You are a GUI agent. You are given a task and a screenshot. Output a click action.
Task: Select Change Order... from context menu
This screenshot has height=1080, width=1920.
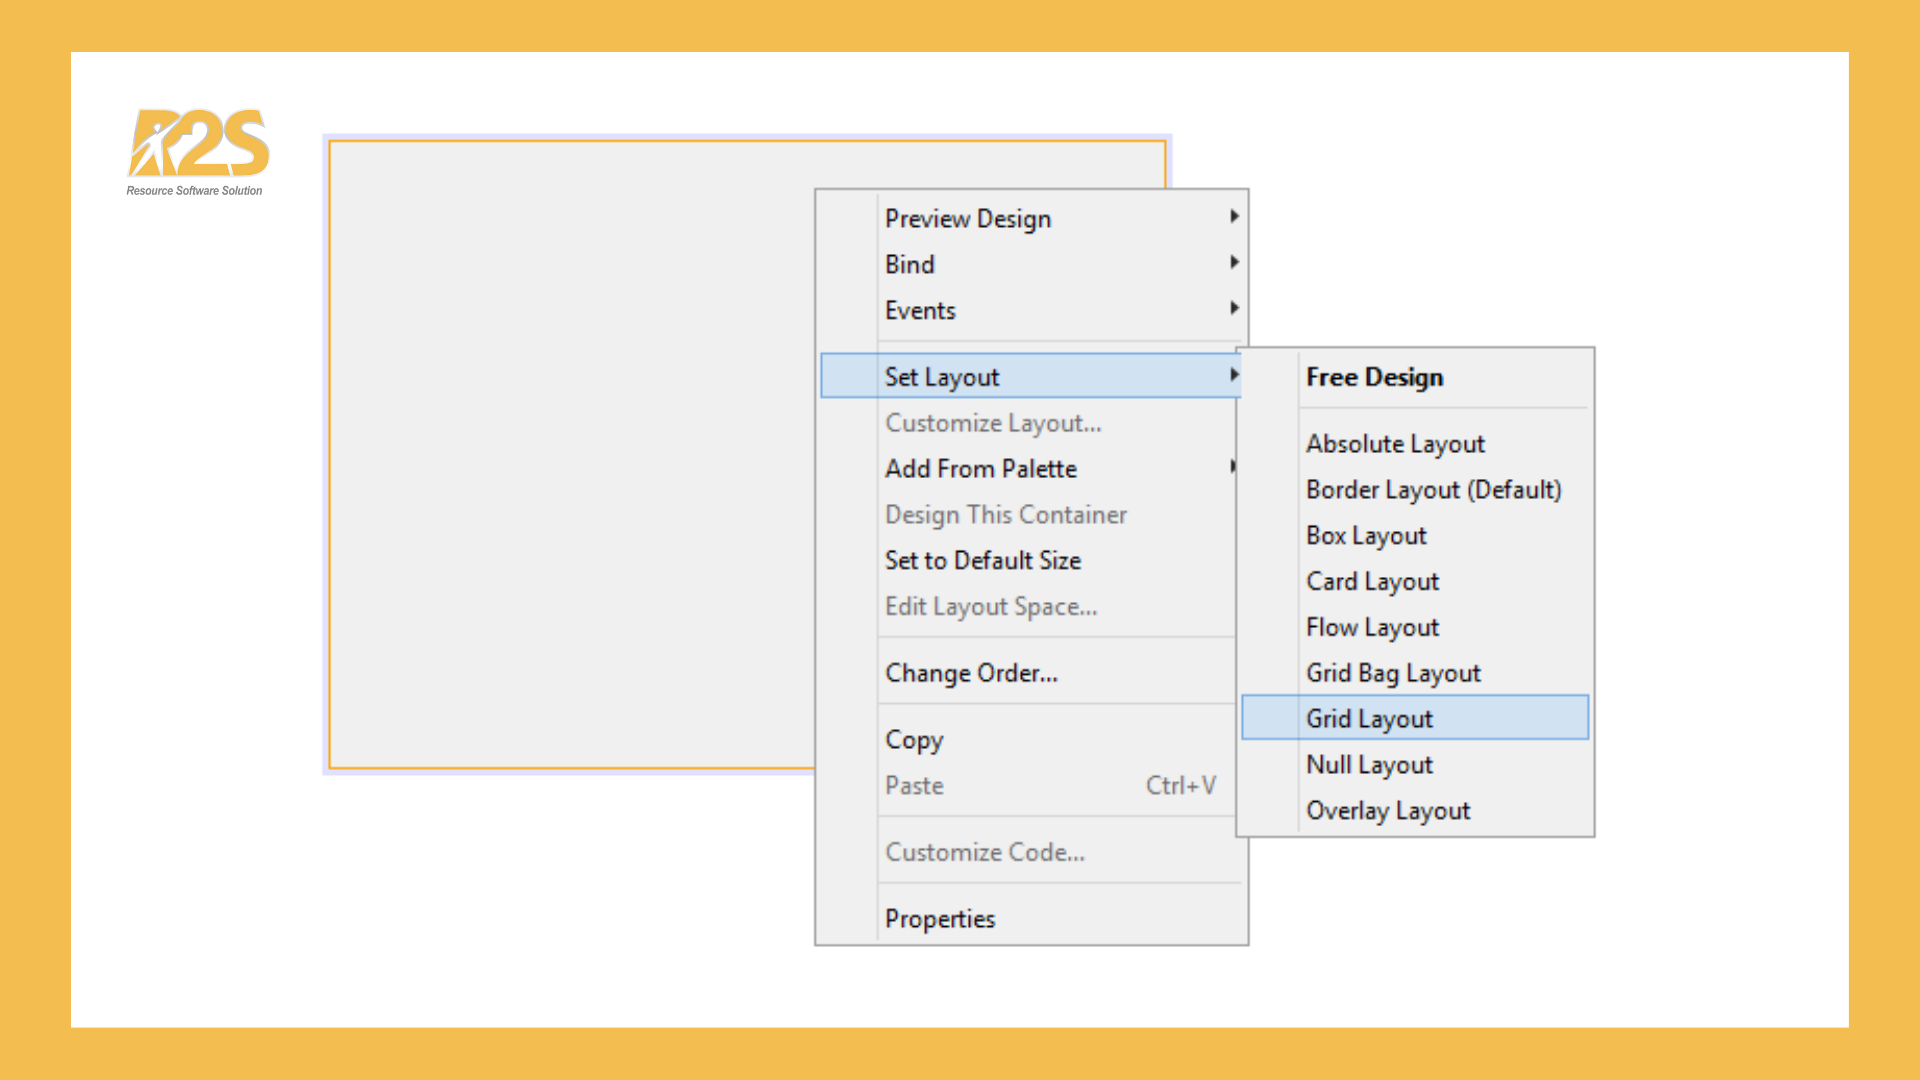971,674
